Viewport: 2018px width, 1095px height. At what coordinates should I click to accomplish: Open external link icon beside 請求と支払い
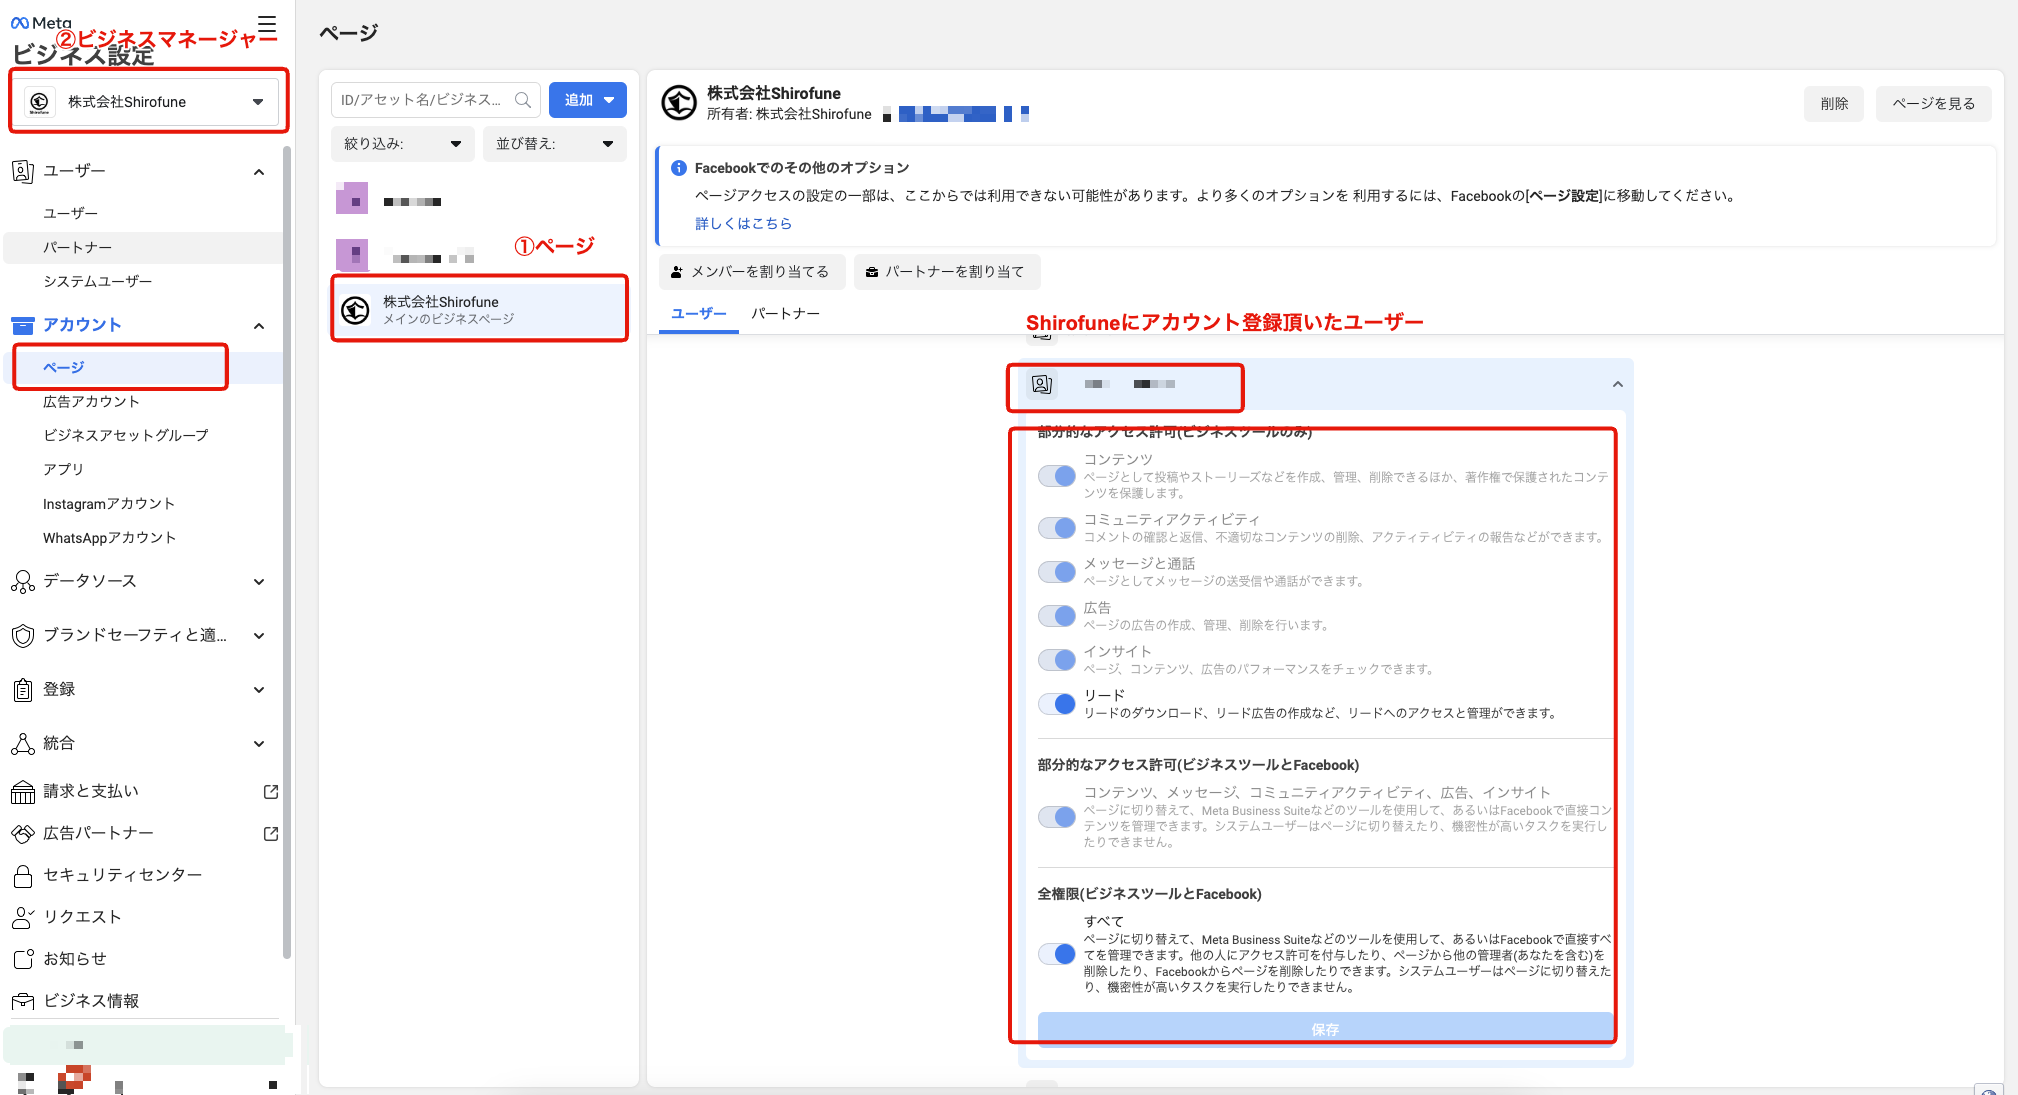270,792
